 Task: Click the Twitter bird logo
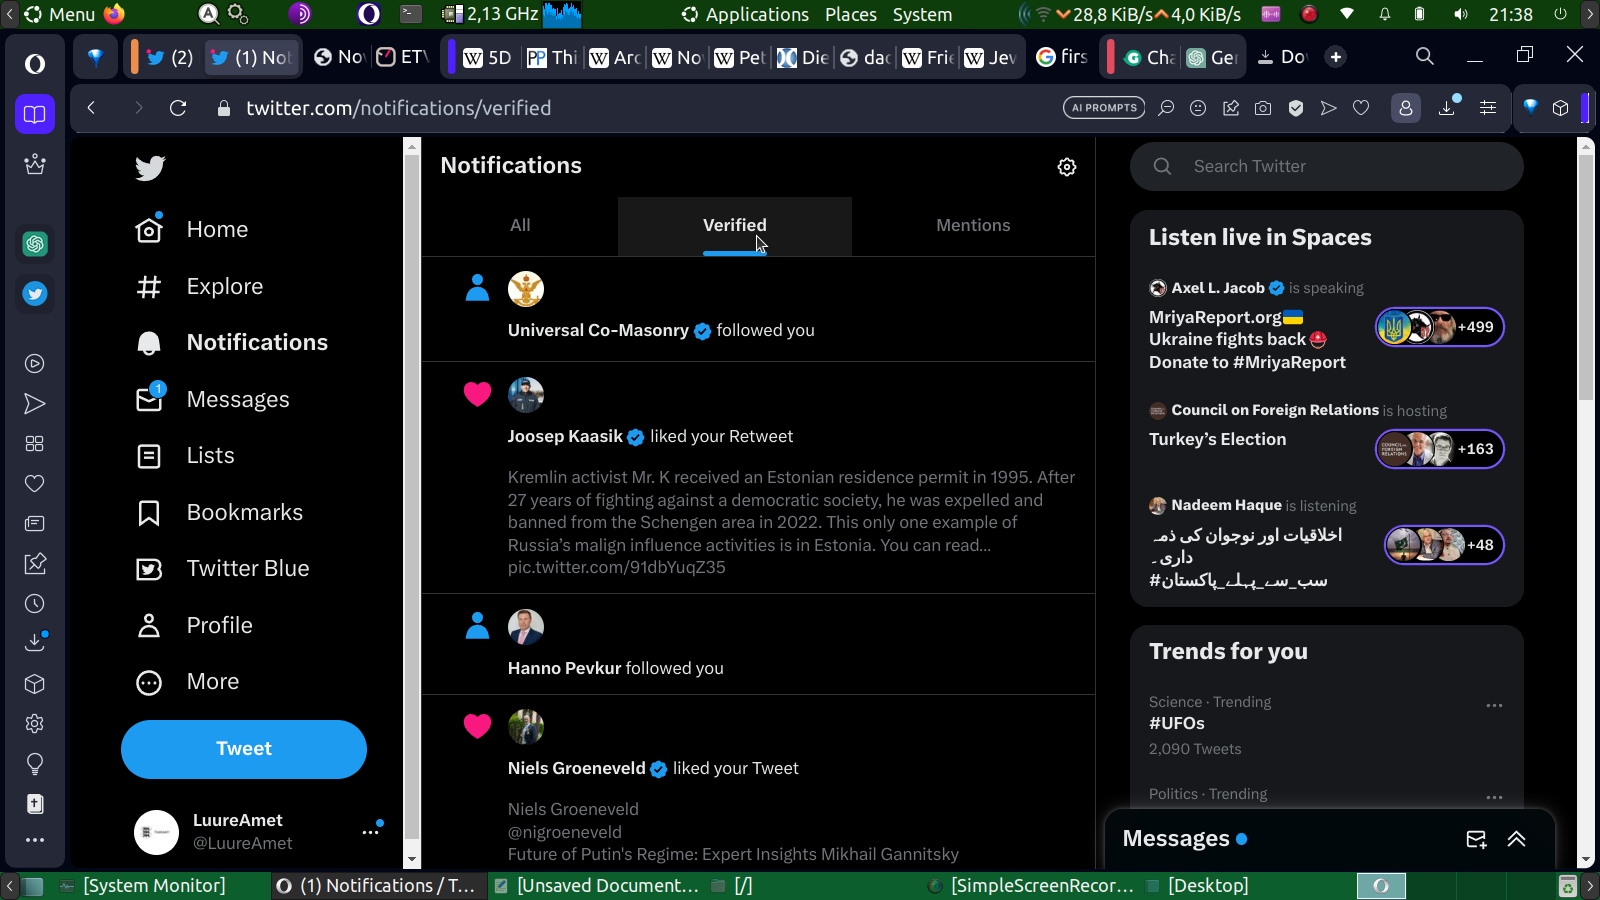pyautogui.click(x=150, y=168)
